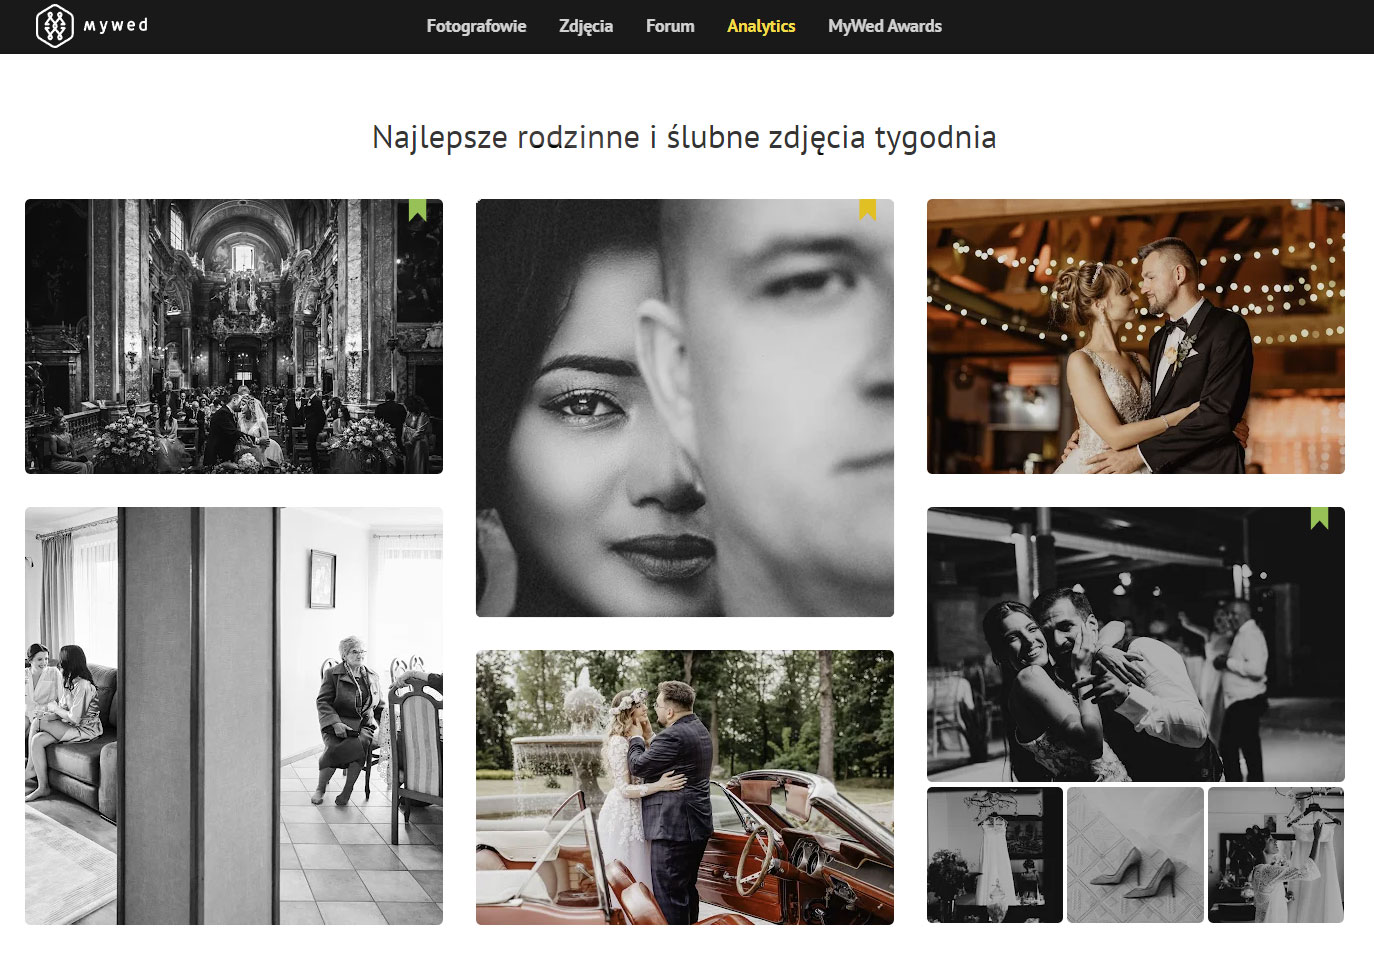
Task: Select the highlighted Analytics link
Action: pyautogui.click(x=761, y=26)
